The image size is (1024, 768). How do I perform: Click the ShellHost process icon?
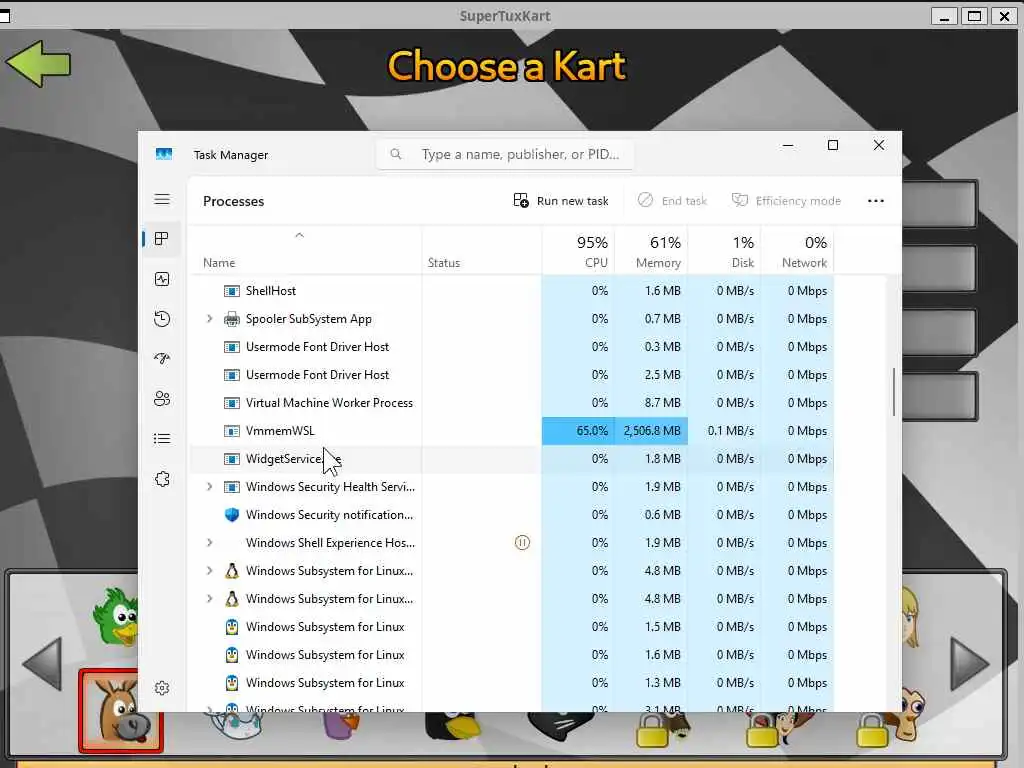click(232, 291)
